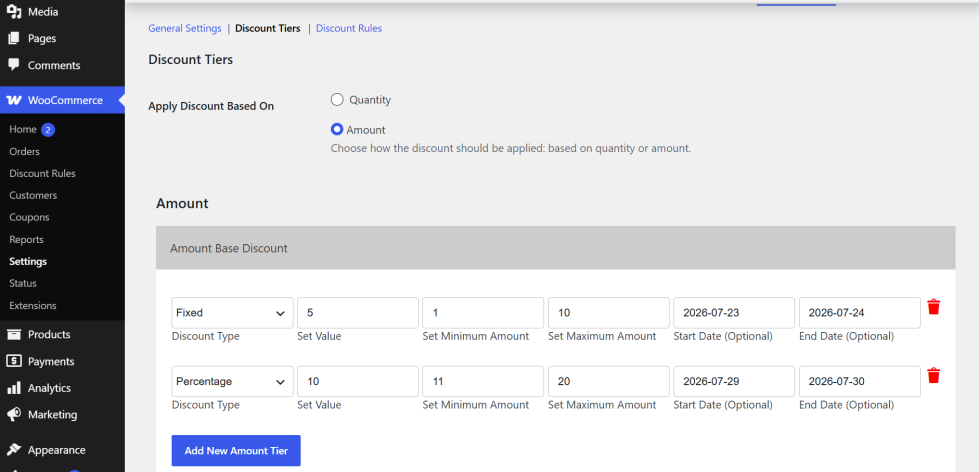979x472 pixels.
Task: Click the Marketing megaphone icon
Action: [x=14, y=415]
